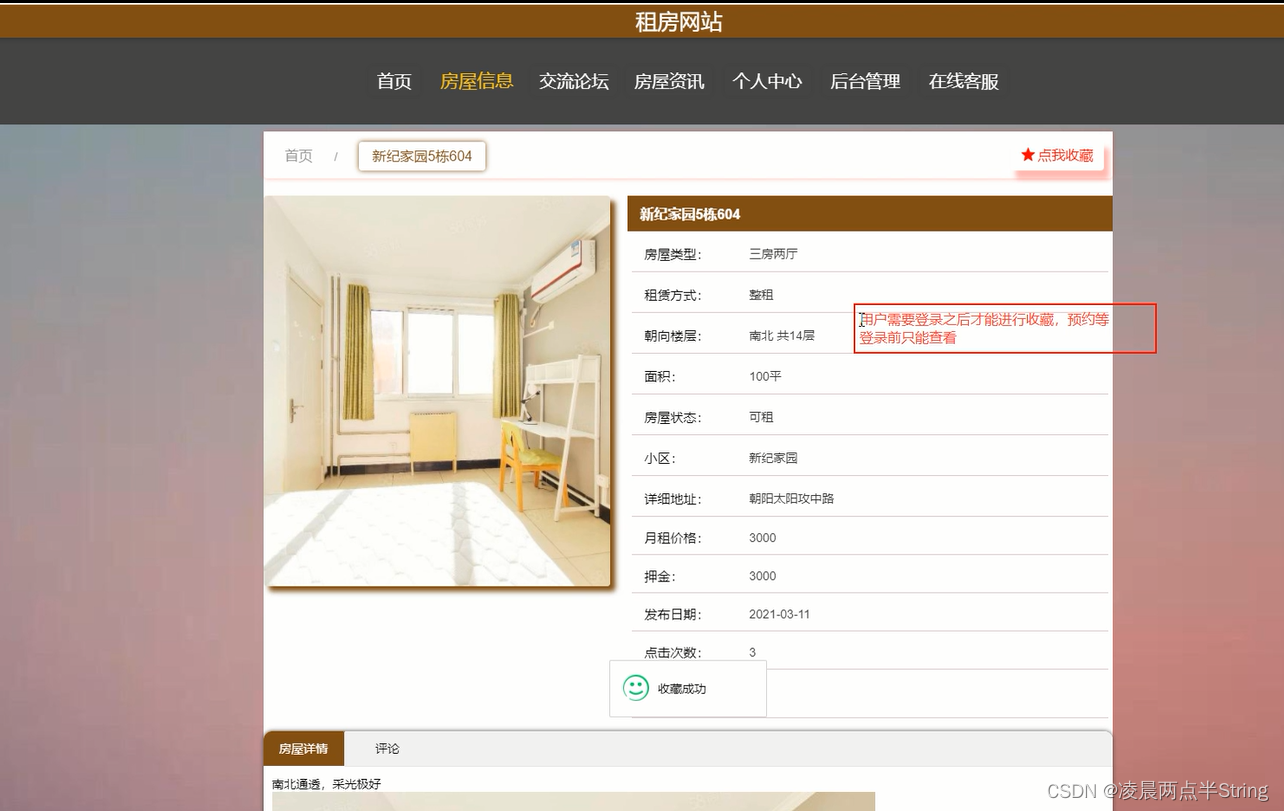The height and width of the screenshot is (811, 1284).
Task: Select the 南北 共14层 orientation value
Action: (782, 336)
